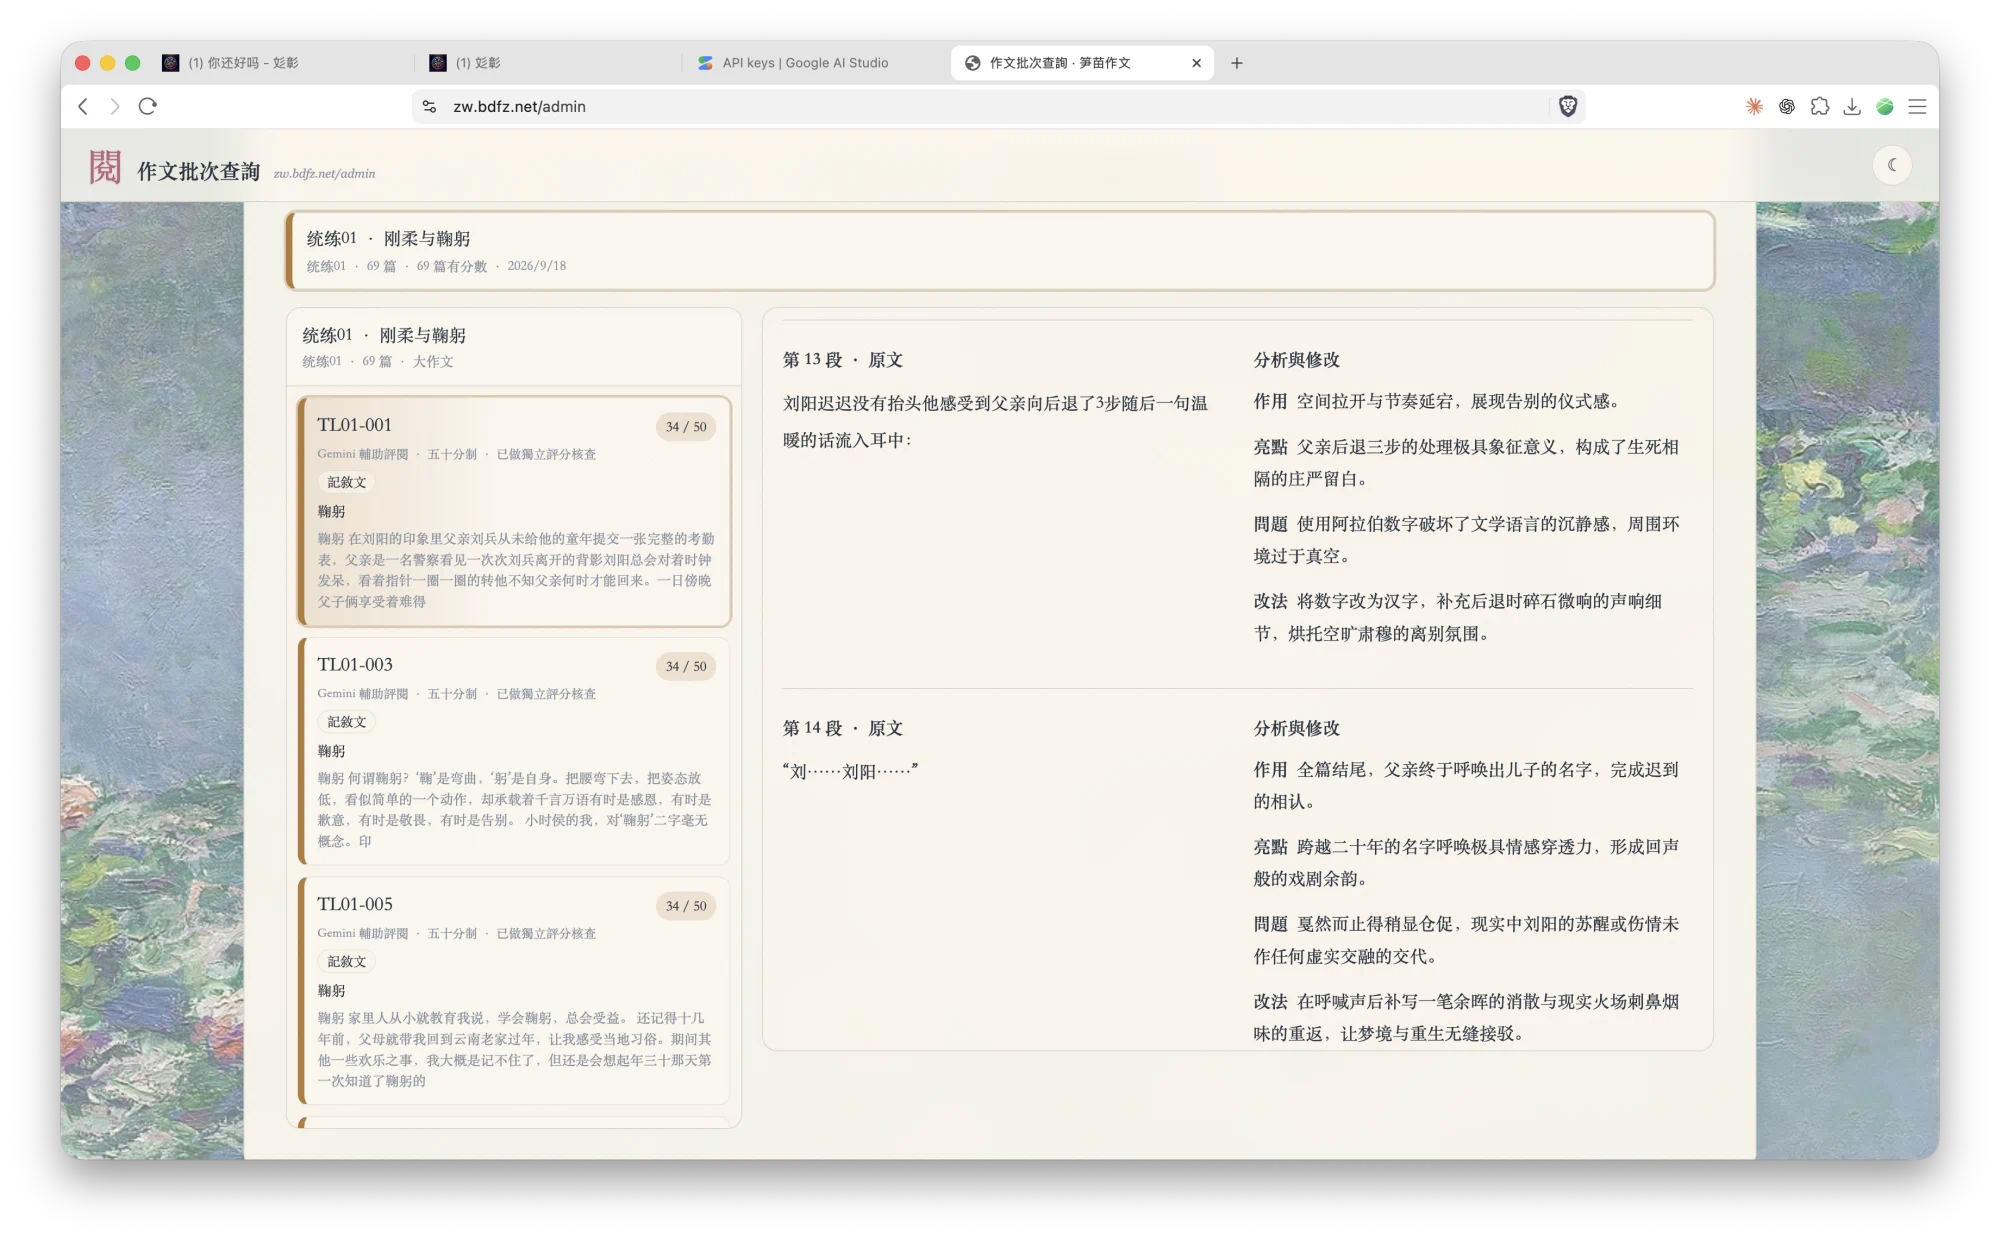
Task: Click the 閱 logo icon
Action: point(105,167)
